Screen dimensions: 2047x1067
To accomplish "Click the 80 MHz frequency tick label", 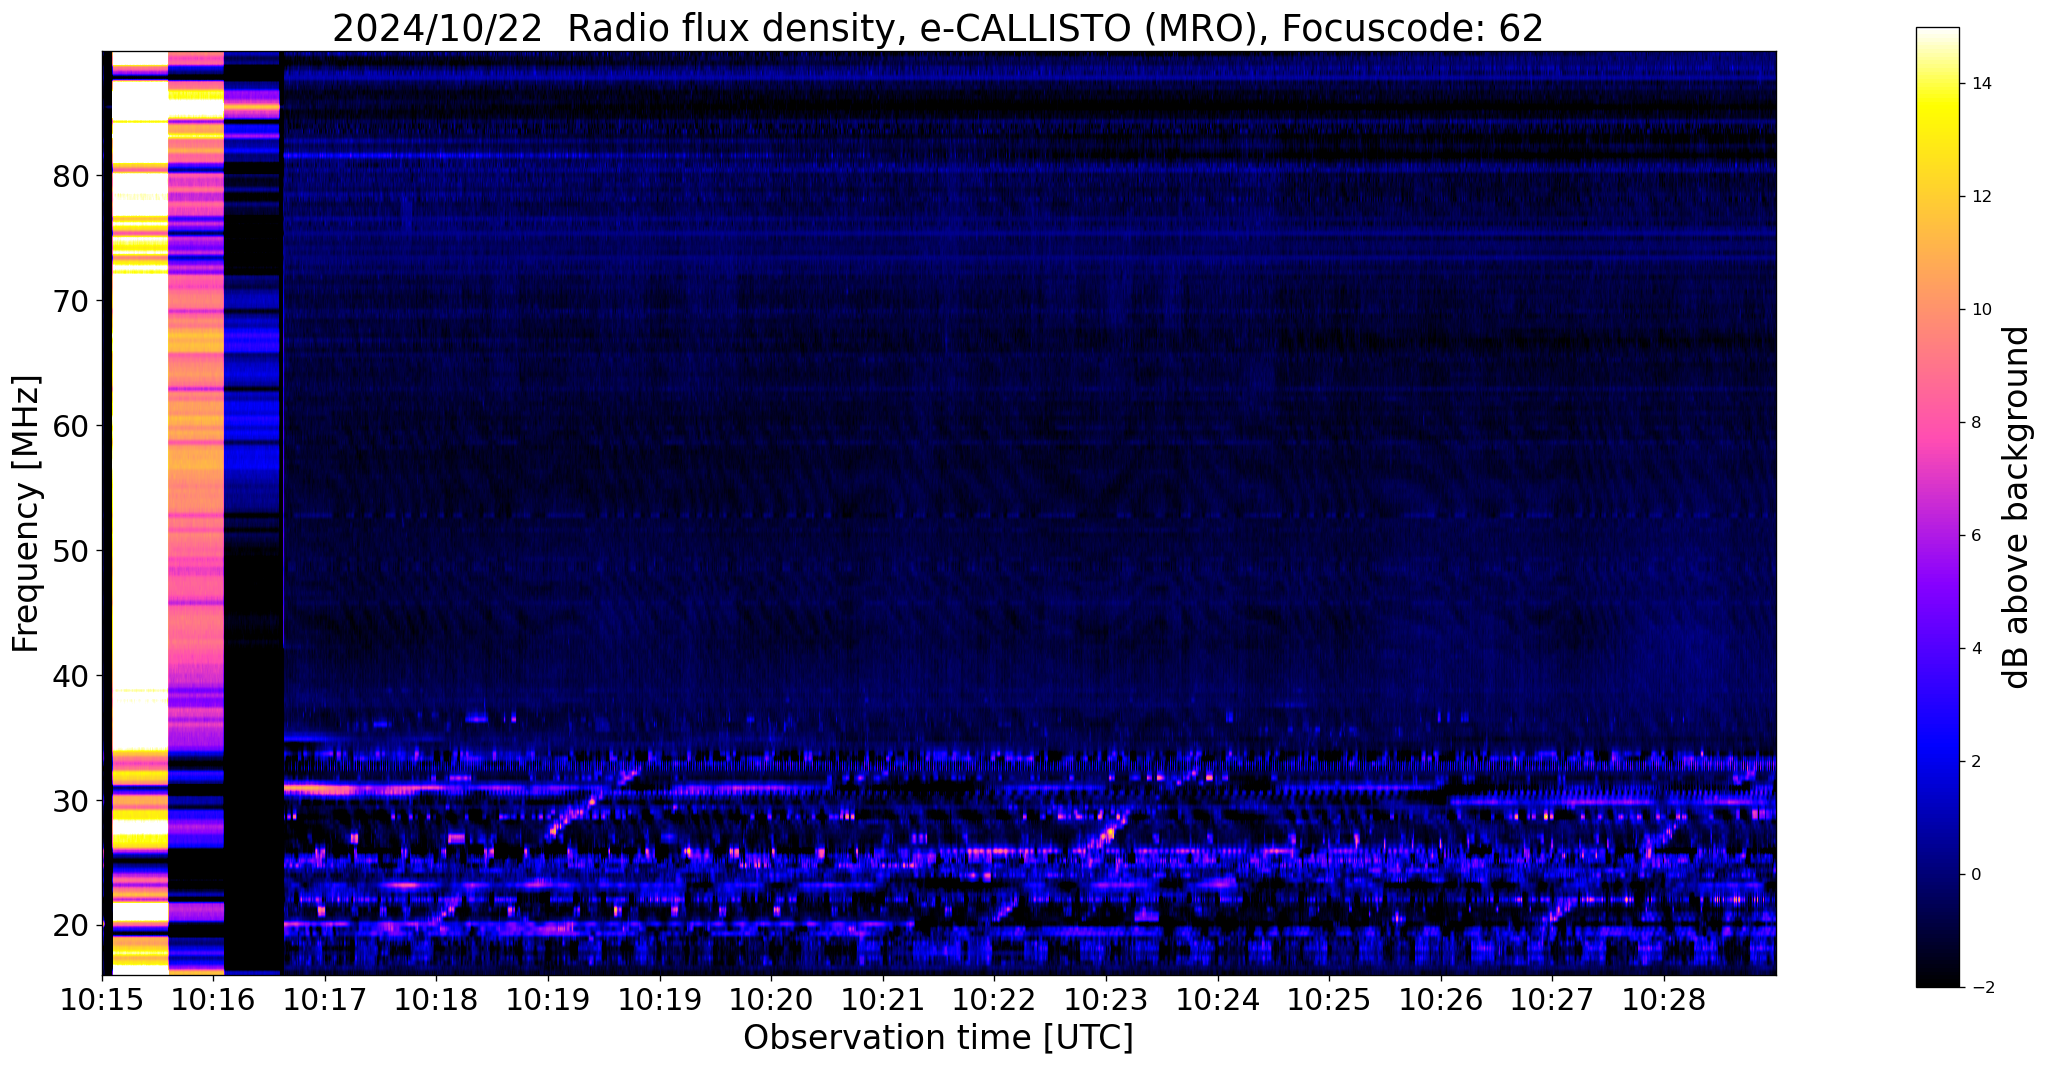I will (70, 177).
